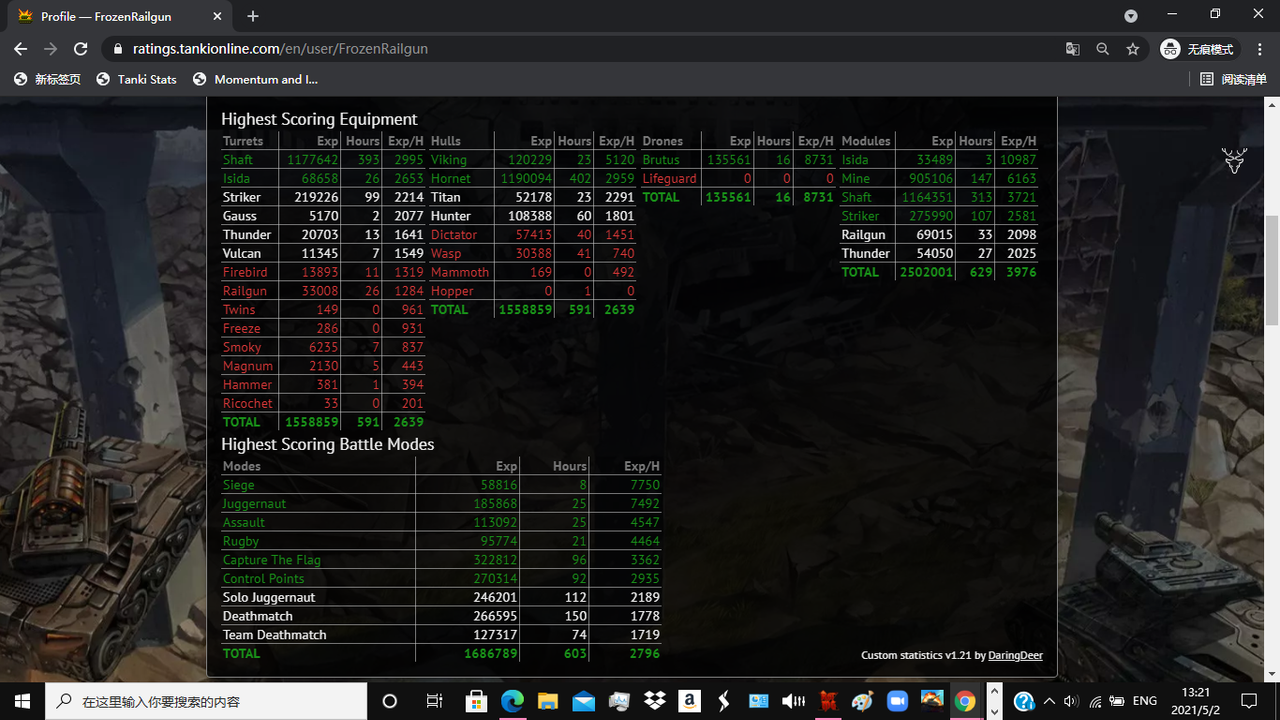This screenshot has height=720, width=1280.
Task: Click Highest Scoring Battle Modes heading
Action: pyautogui.click(x=328, y=444)
